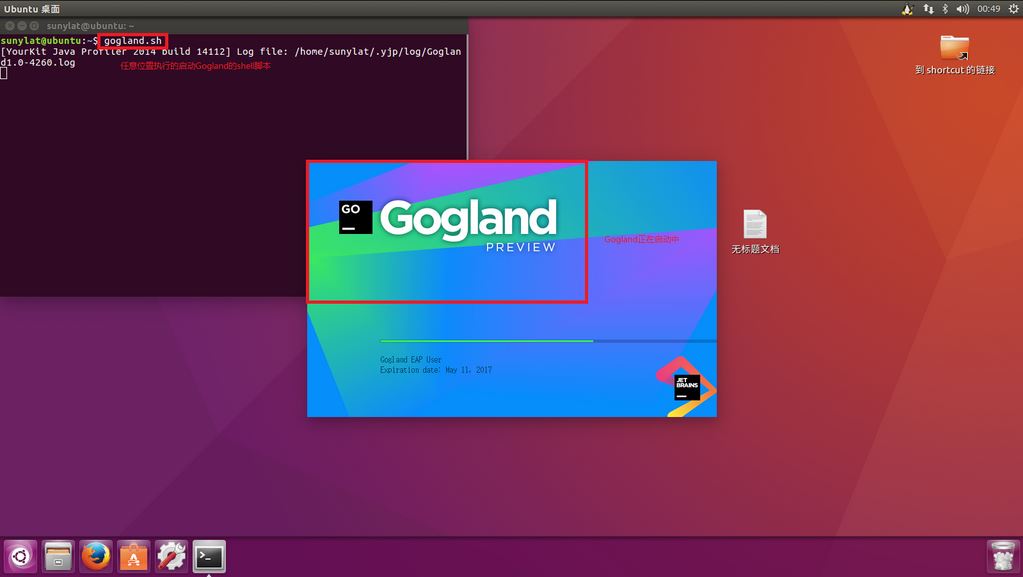Viewport: 1023px width, 577px height.
Task: Open the sound volume indicator
Action: 962,9
